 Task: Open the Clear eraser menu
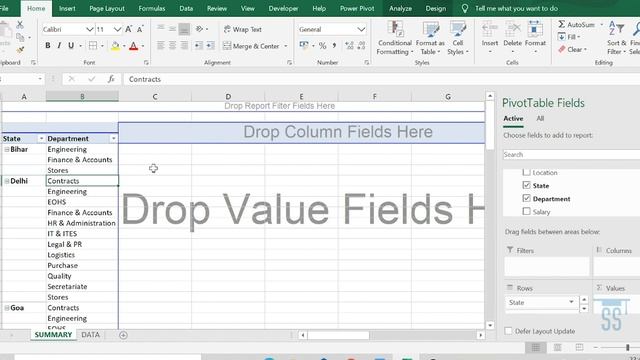click(572, 49)
